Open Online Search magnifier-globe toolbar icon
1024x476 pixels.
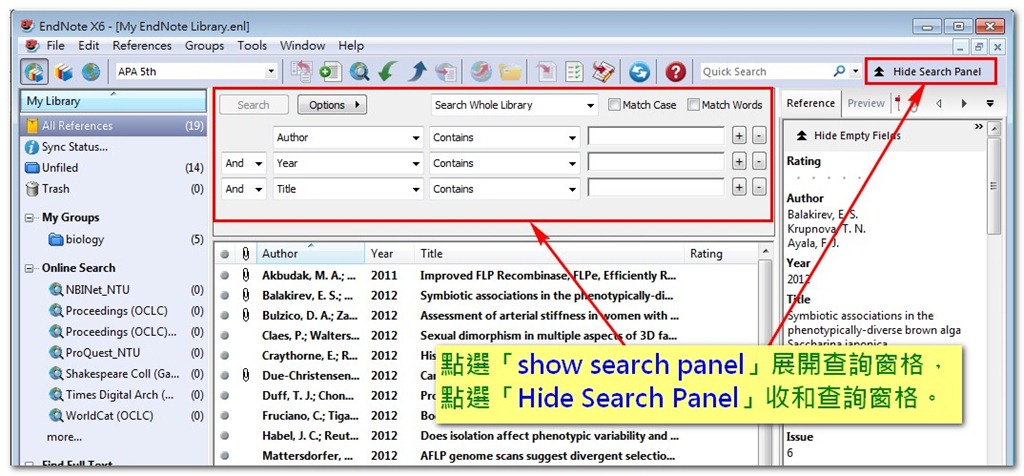(359, 71)
